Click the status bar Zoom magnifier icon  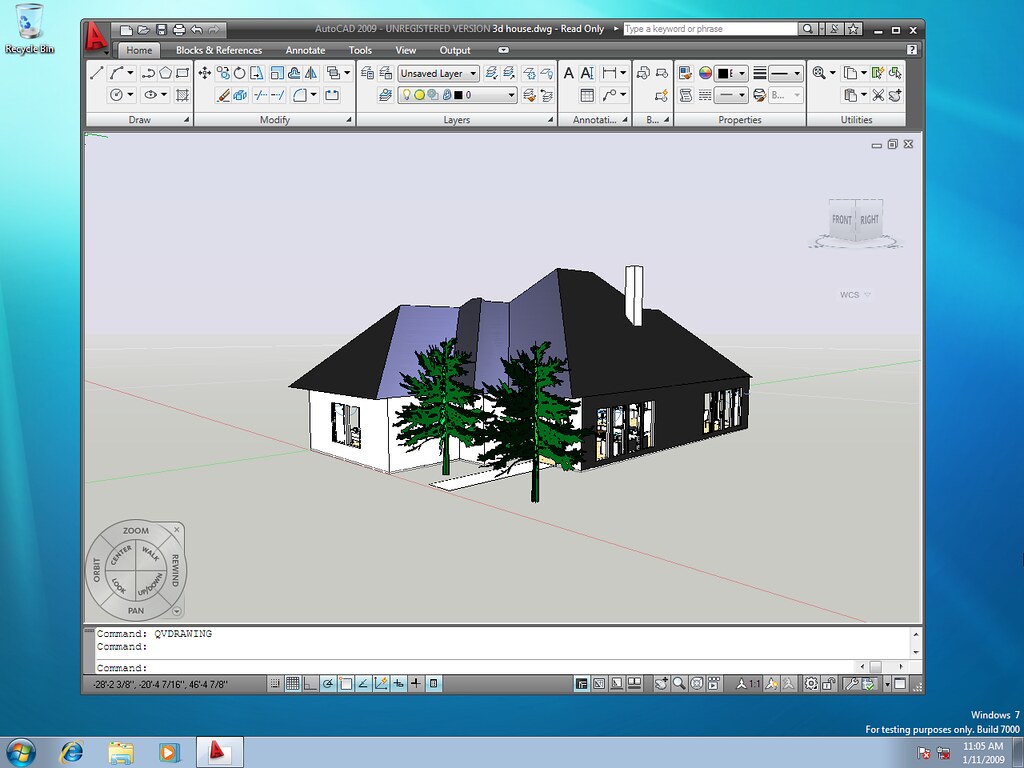(679, 684)
